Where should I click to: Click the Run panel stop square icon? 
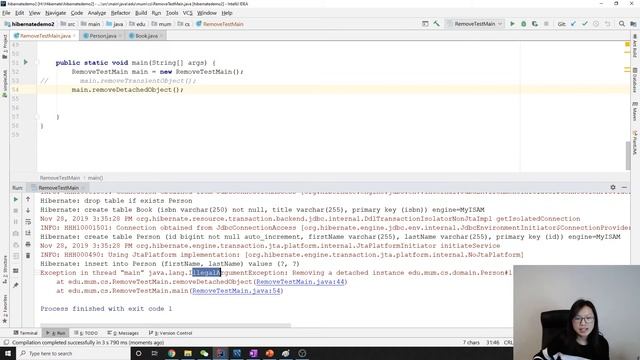point(16,211)
